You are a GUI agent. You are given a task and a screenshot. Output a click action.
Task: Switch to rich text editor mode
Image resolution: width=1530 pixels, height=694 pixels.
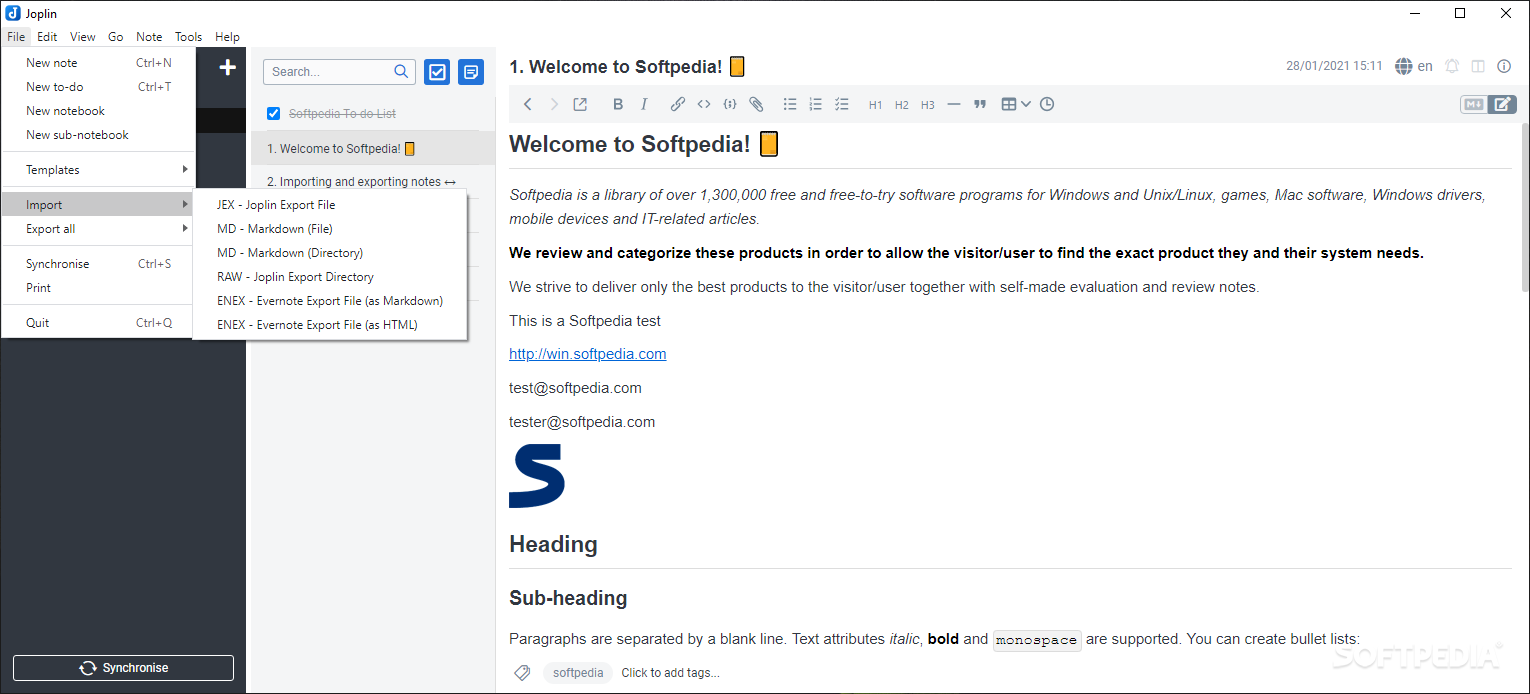click(x=1502, y=104)
